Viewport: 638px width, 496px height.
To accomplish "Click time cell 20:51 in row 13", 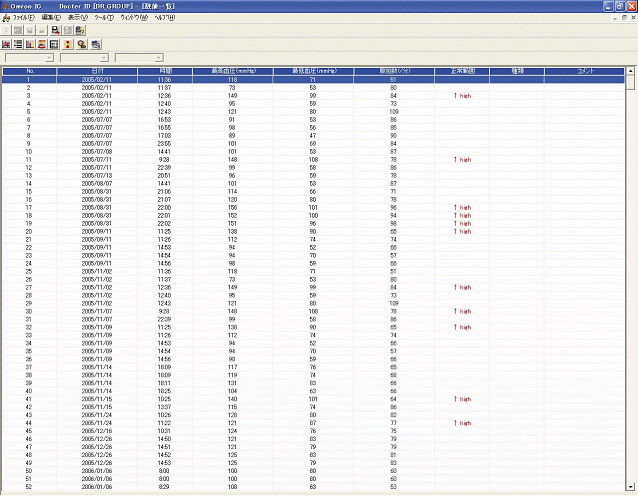I will 164,176.
